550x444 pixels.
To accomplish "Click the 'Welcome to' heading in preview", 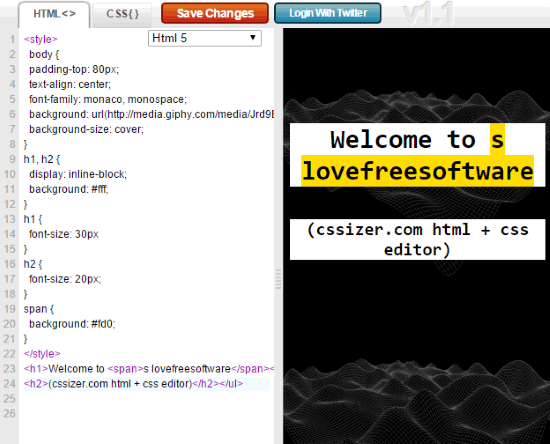I will pos(403,139).
